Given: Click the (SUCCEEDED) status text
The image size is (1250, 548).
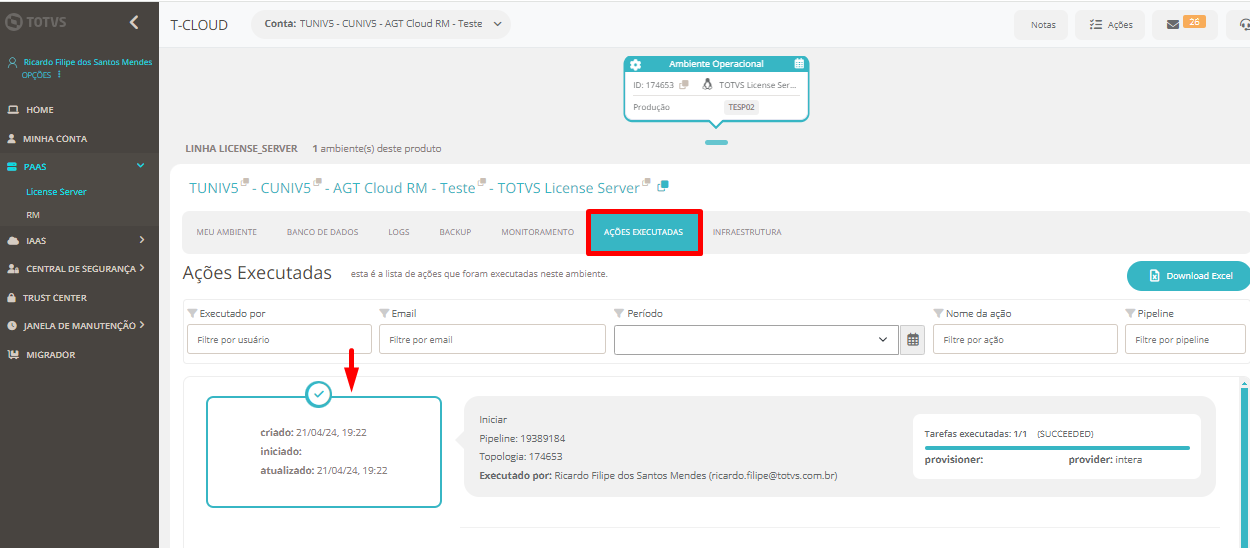Looking at the screenshot, I should (x=1065, y=434).
